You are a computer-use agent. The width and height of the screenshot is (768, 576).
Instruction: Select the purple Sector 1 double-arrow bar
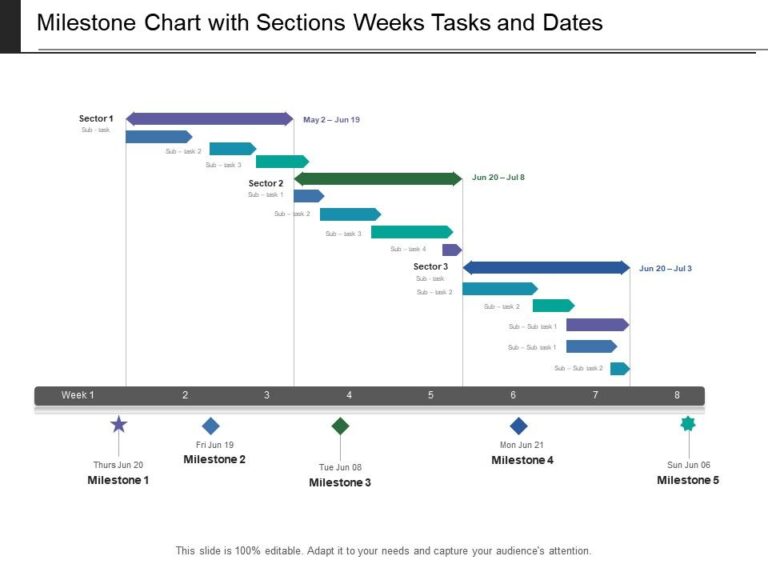pos(210,119)
